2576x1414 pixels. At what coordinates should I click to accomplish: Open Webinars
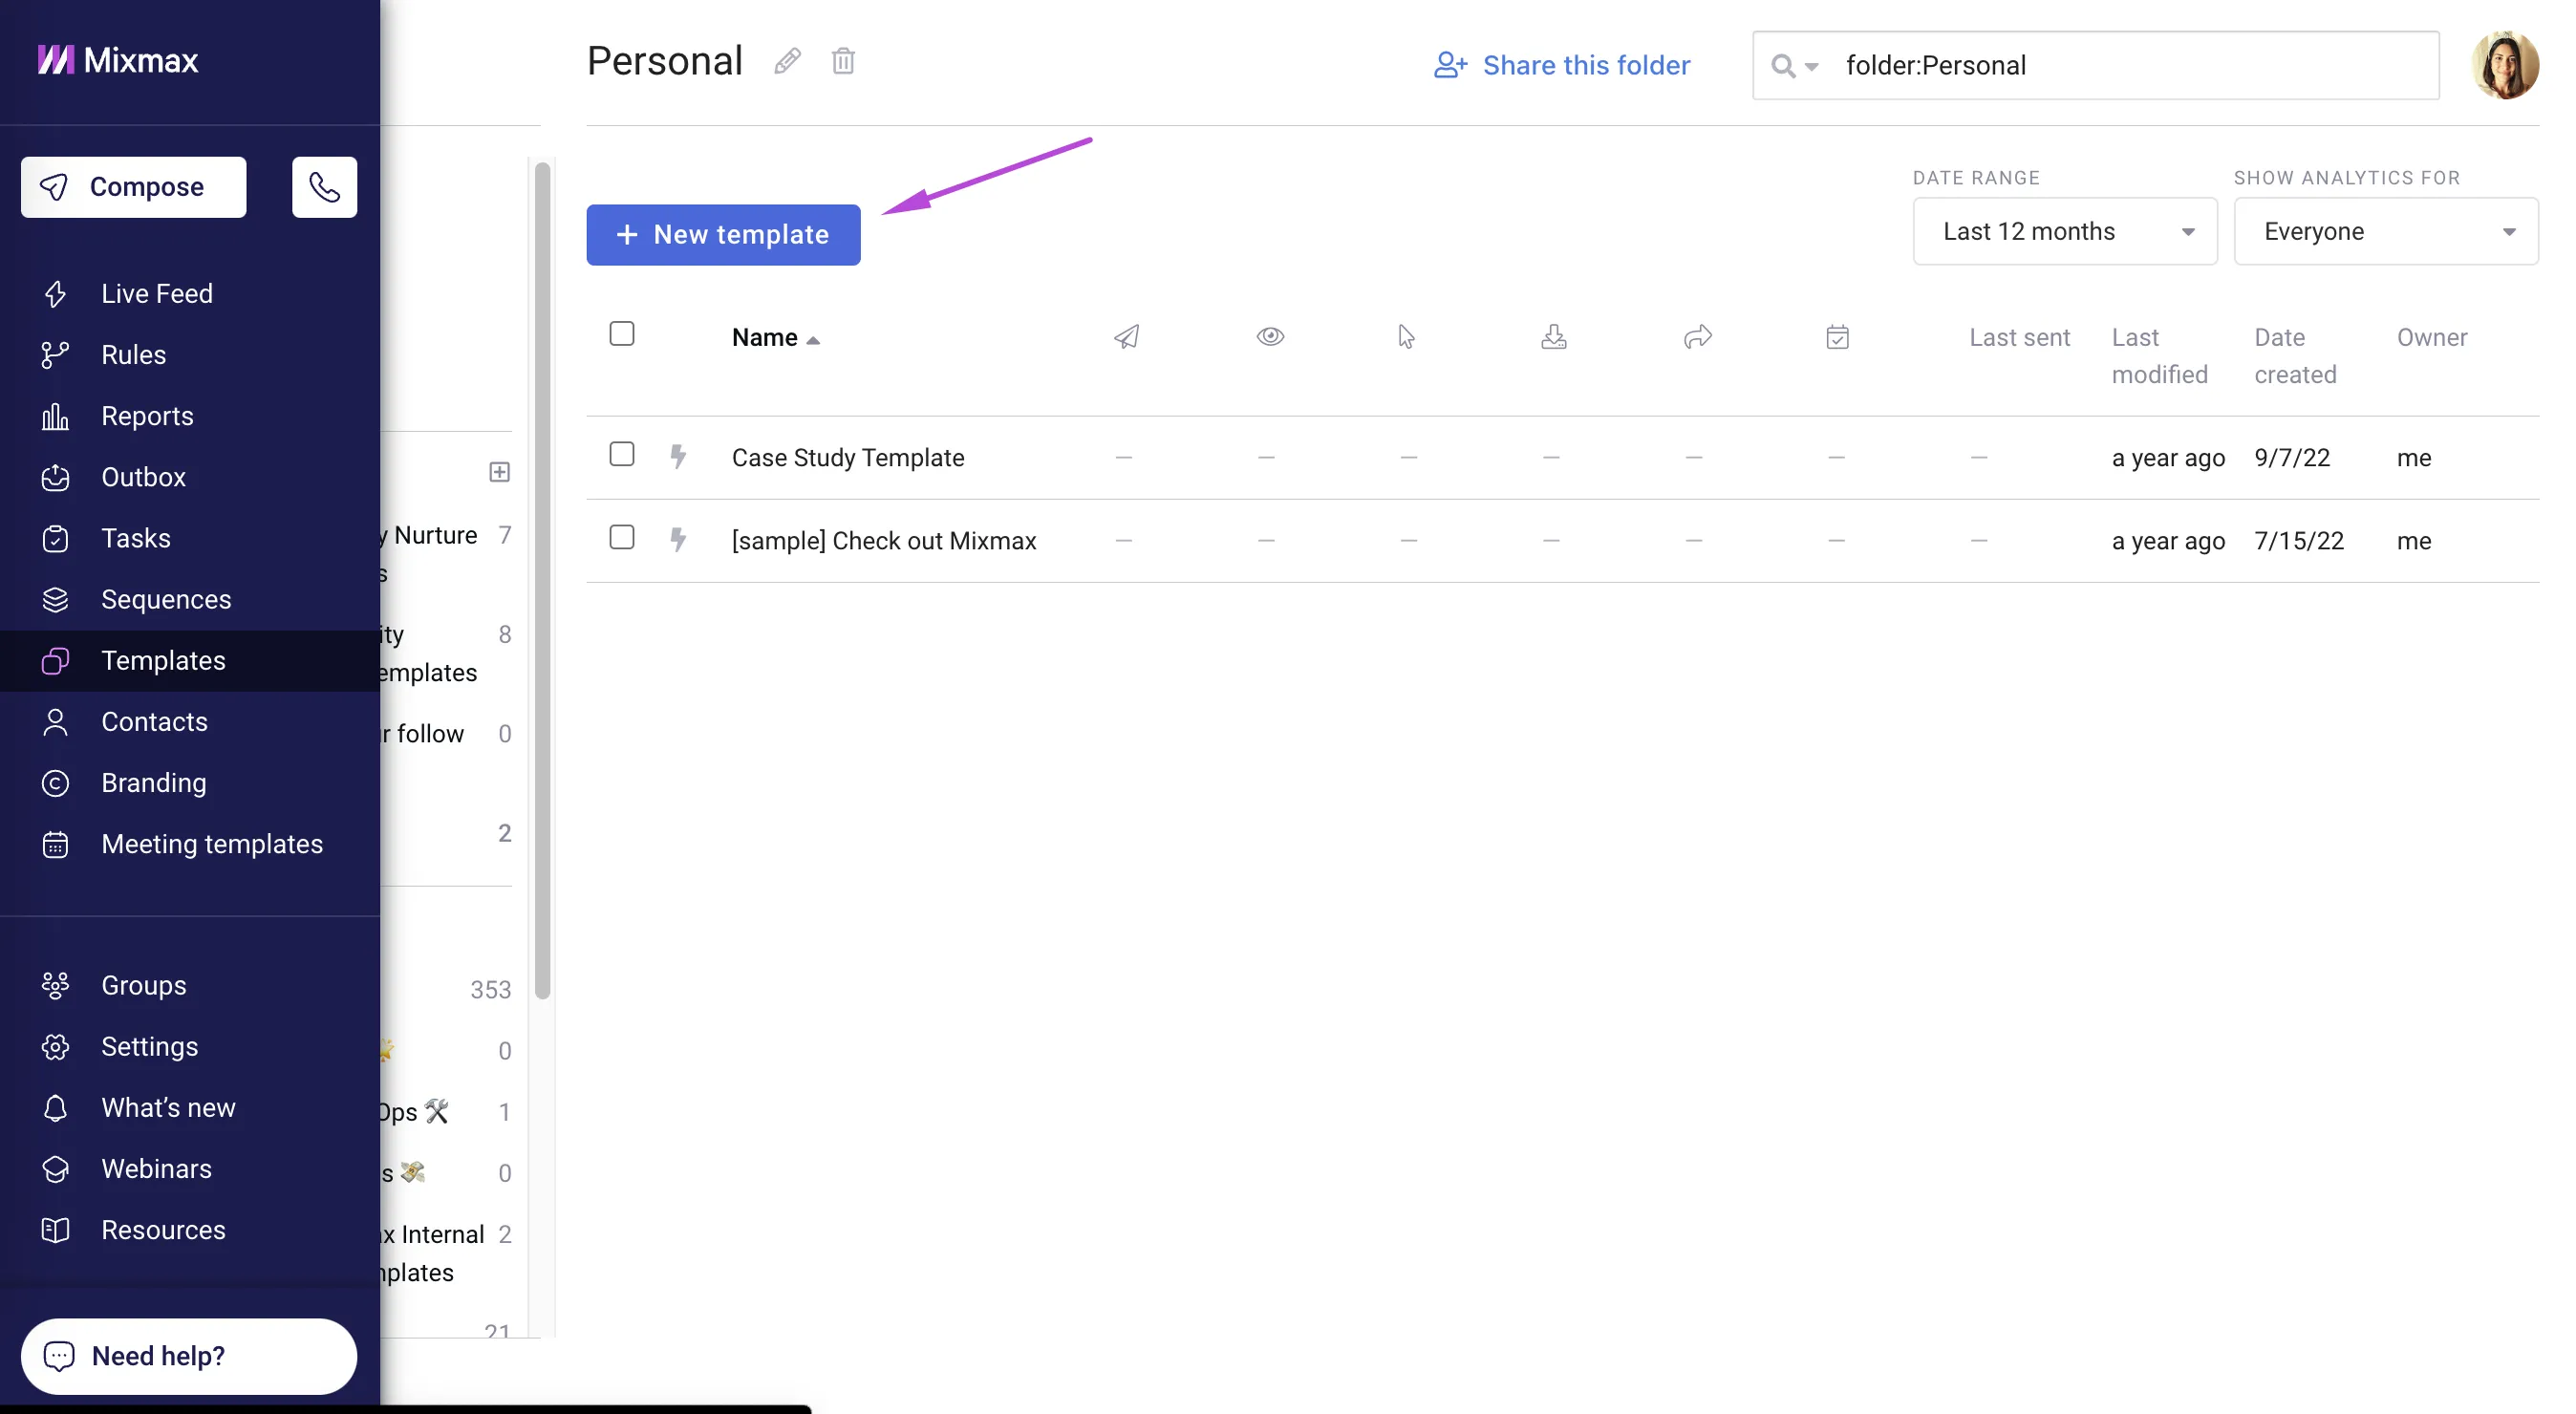[156, 1168]
